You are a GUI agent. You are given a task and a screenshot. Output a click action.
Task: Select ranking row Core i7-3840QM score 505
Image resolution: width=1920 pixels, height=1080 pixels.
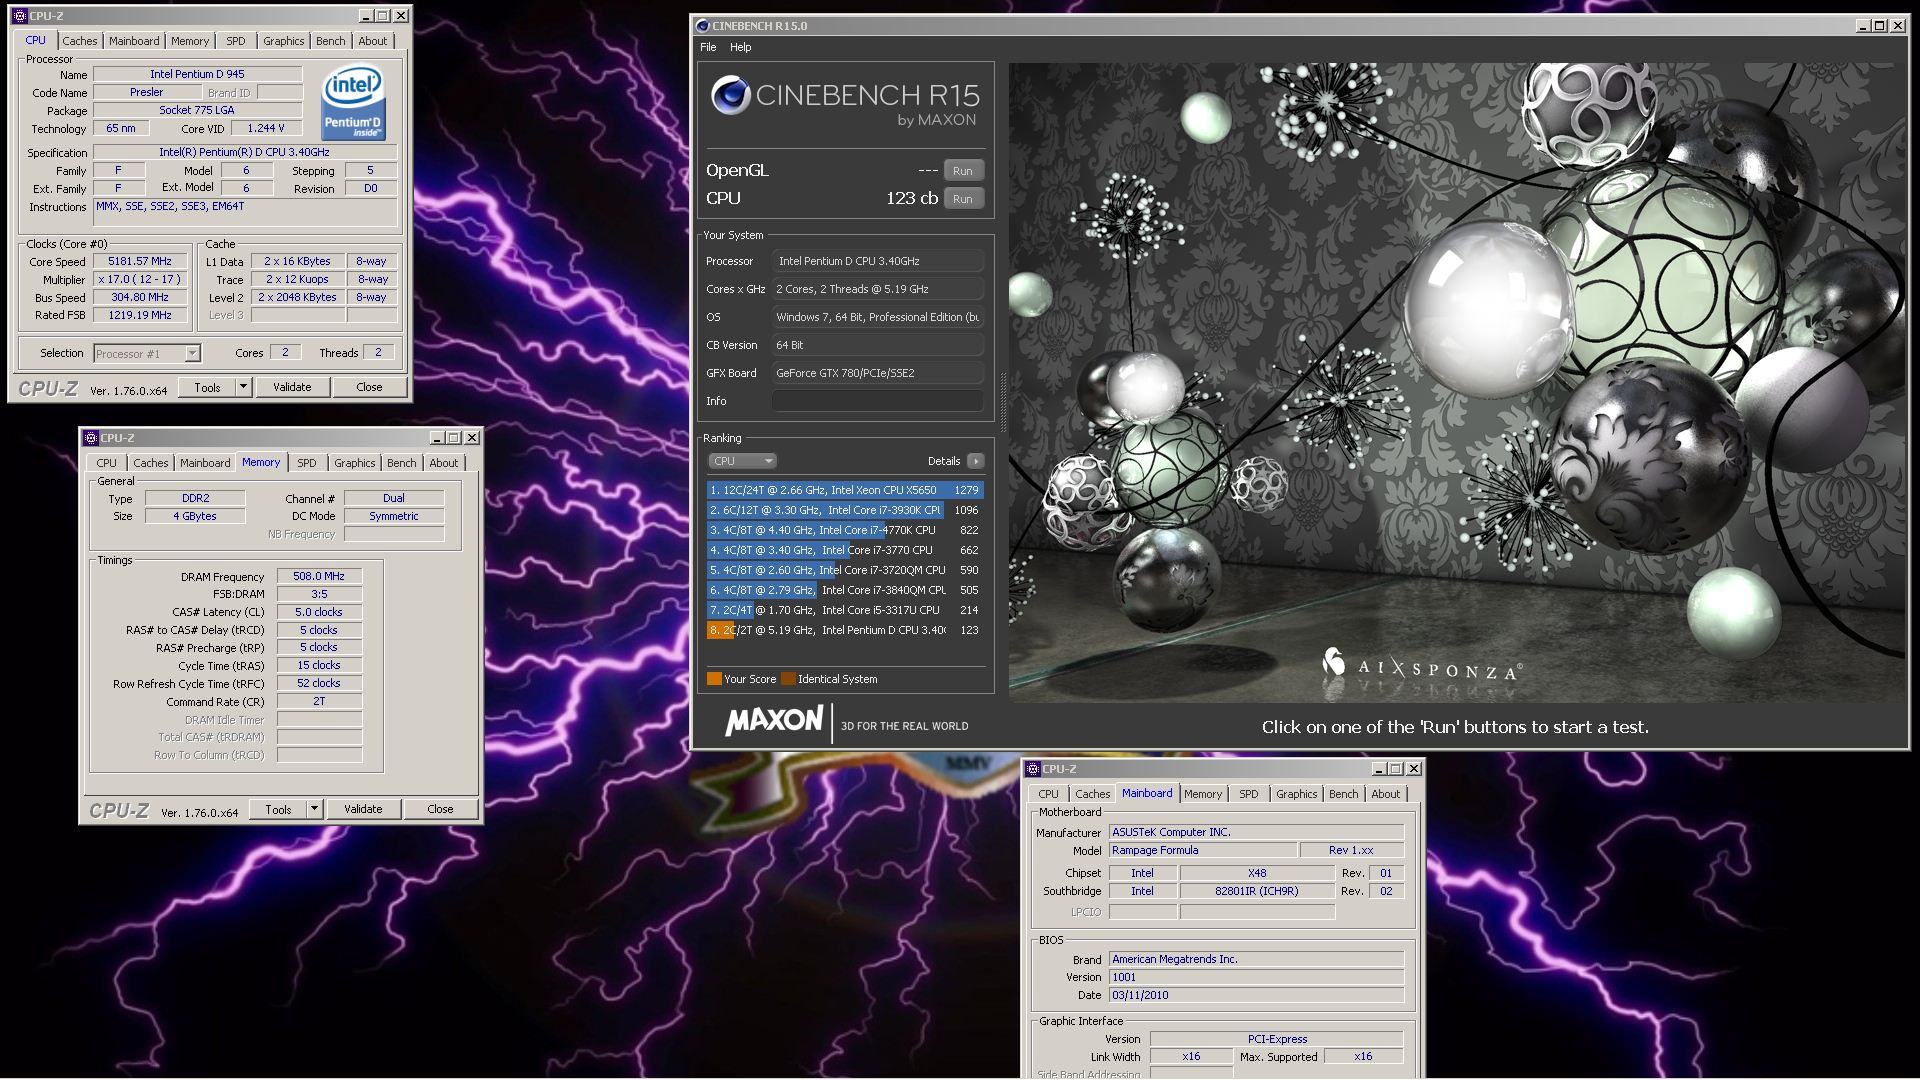pyautogui.click(x=845, y=590)
